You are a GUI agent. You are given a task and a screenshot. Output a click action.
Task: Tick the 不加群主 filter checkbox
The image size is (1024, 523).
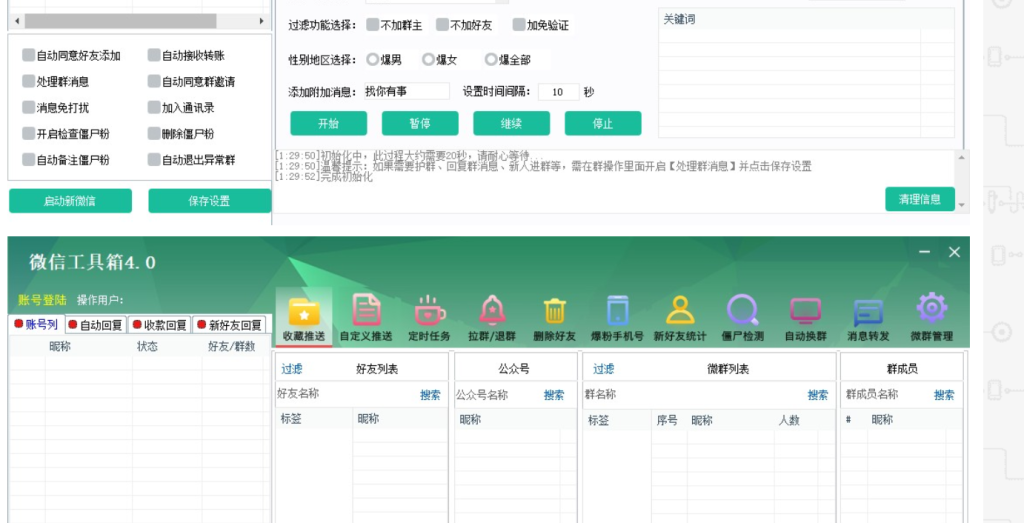[372, 25]
